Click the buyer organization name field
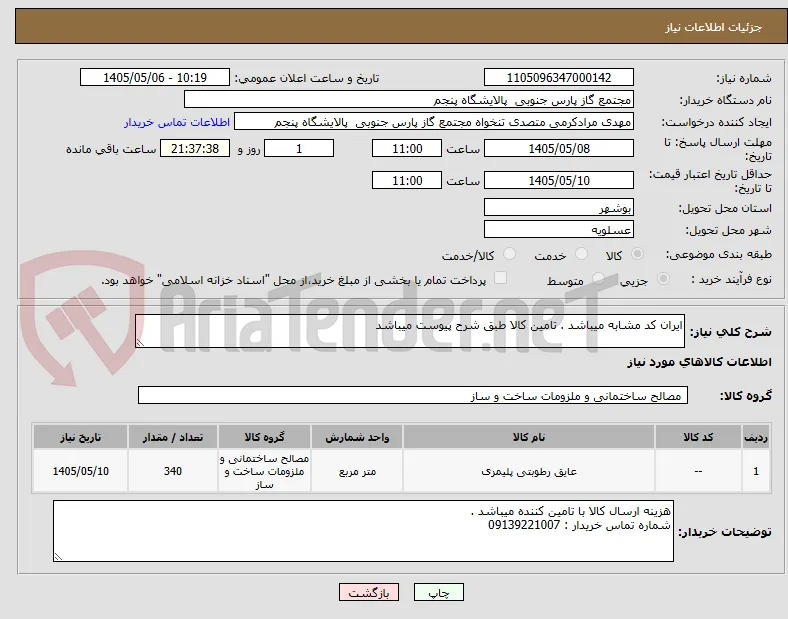Image resolution: width=788 pixels, height=619 pixels. pyautogui.click(x=409, y=99)
